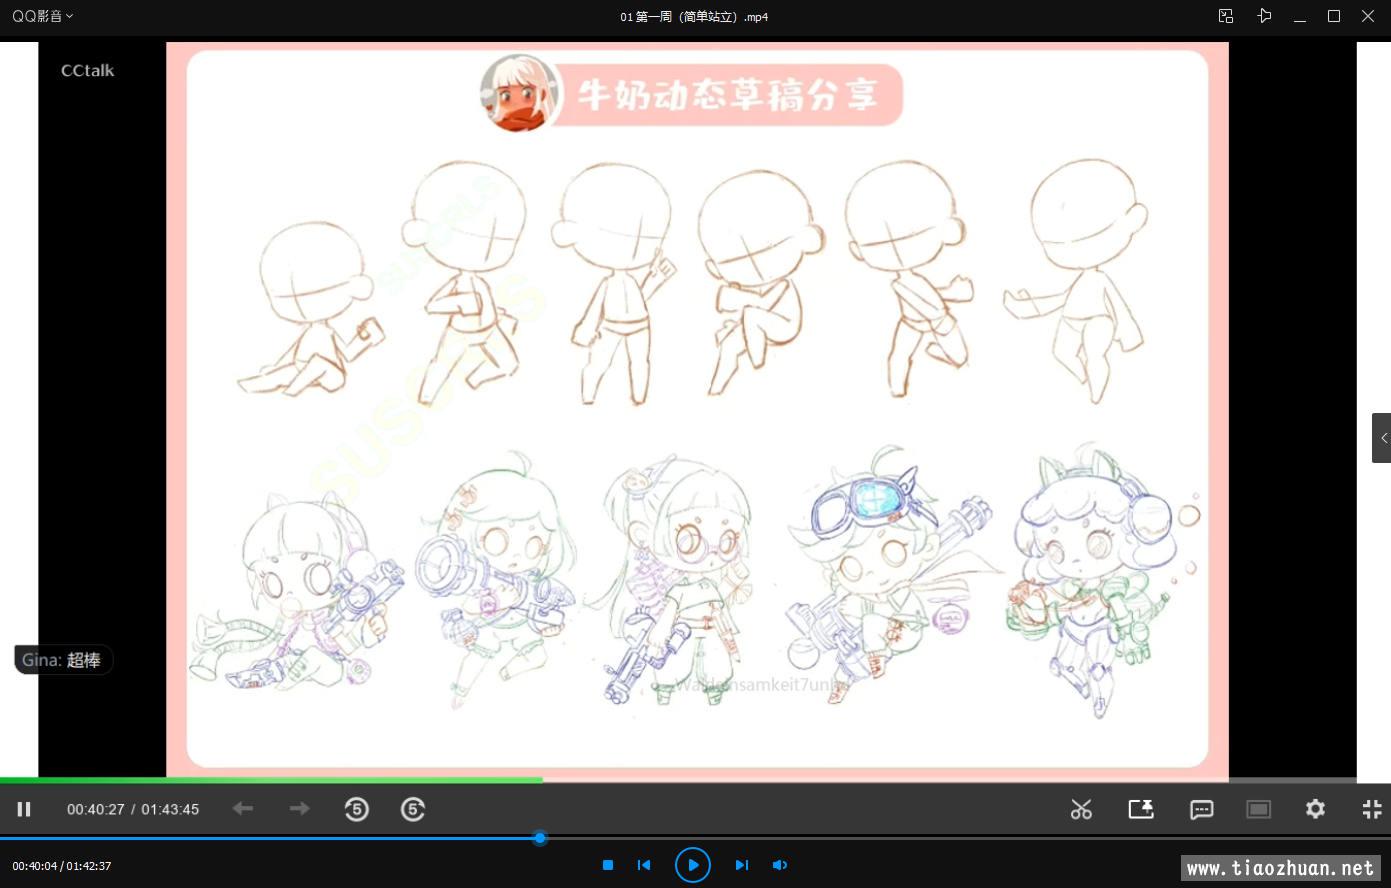Pause the video with the pause button

coord(24,809)
